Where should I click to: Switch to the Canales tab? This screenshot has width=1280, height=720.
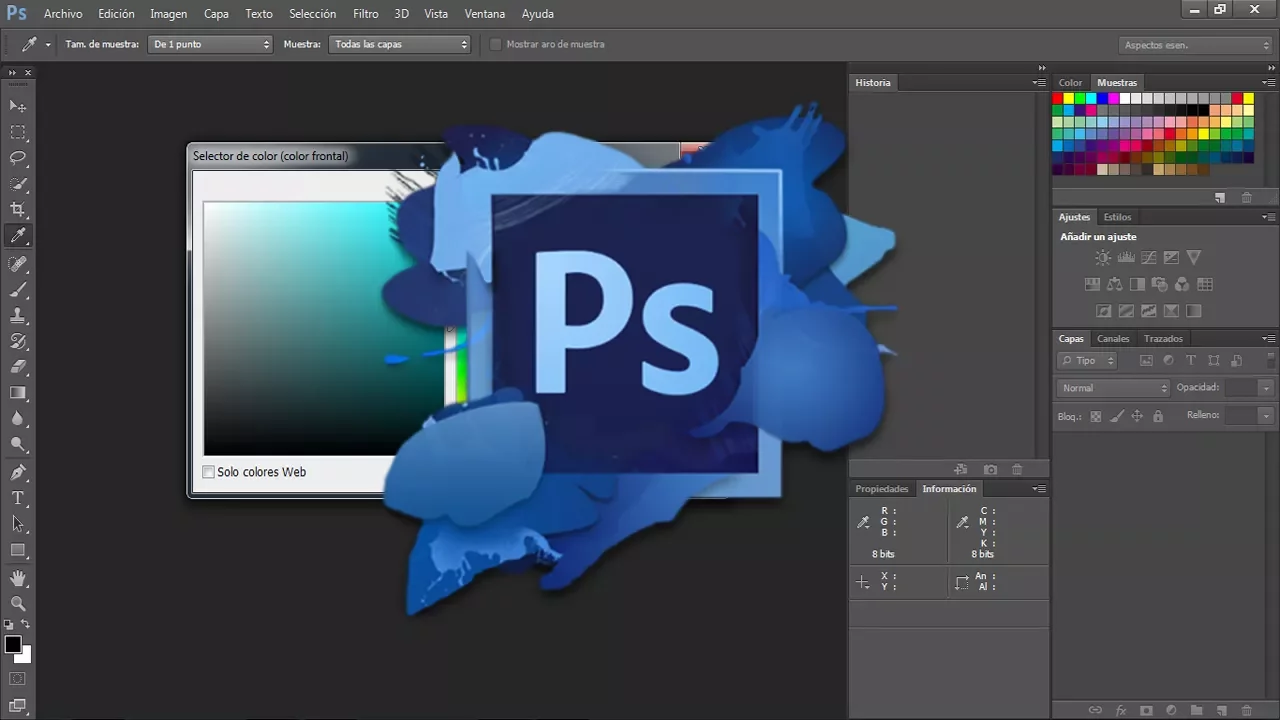1113,339
